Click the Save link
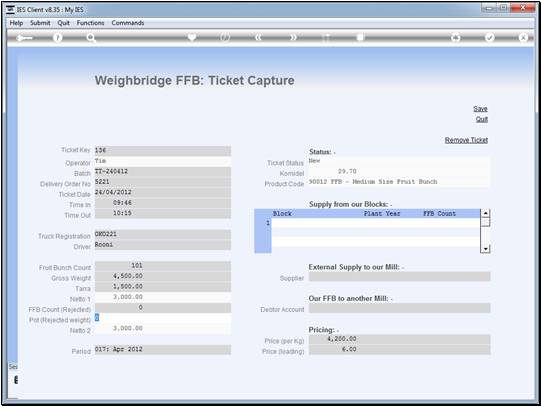The height and width of the screenshot is (406, 541). tap(480, 109)
